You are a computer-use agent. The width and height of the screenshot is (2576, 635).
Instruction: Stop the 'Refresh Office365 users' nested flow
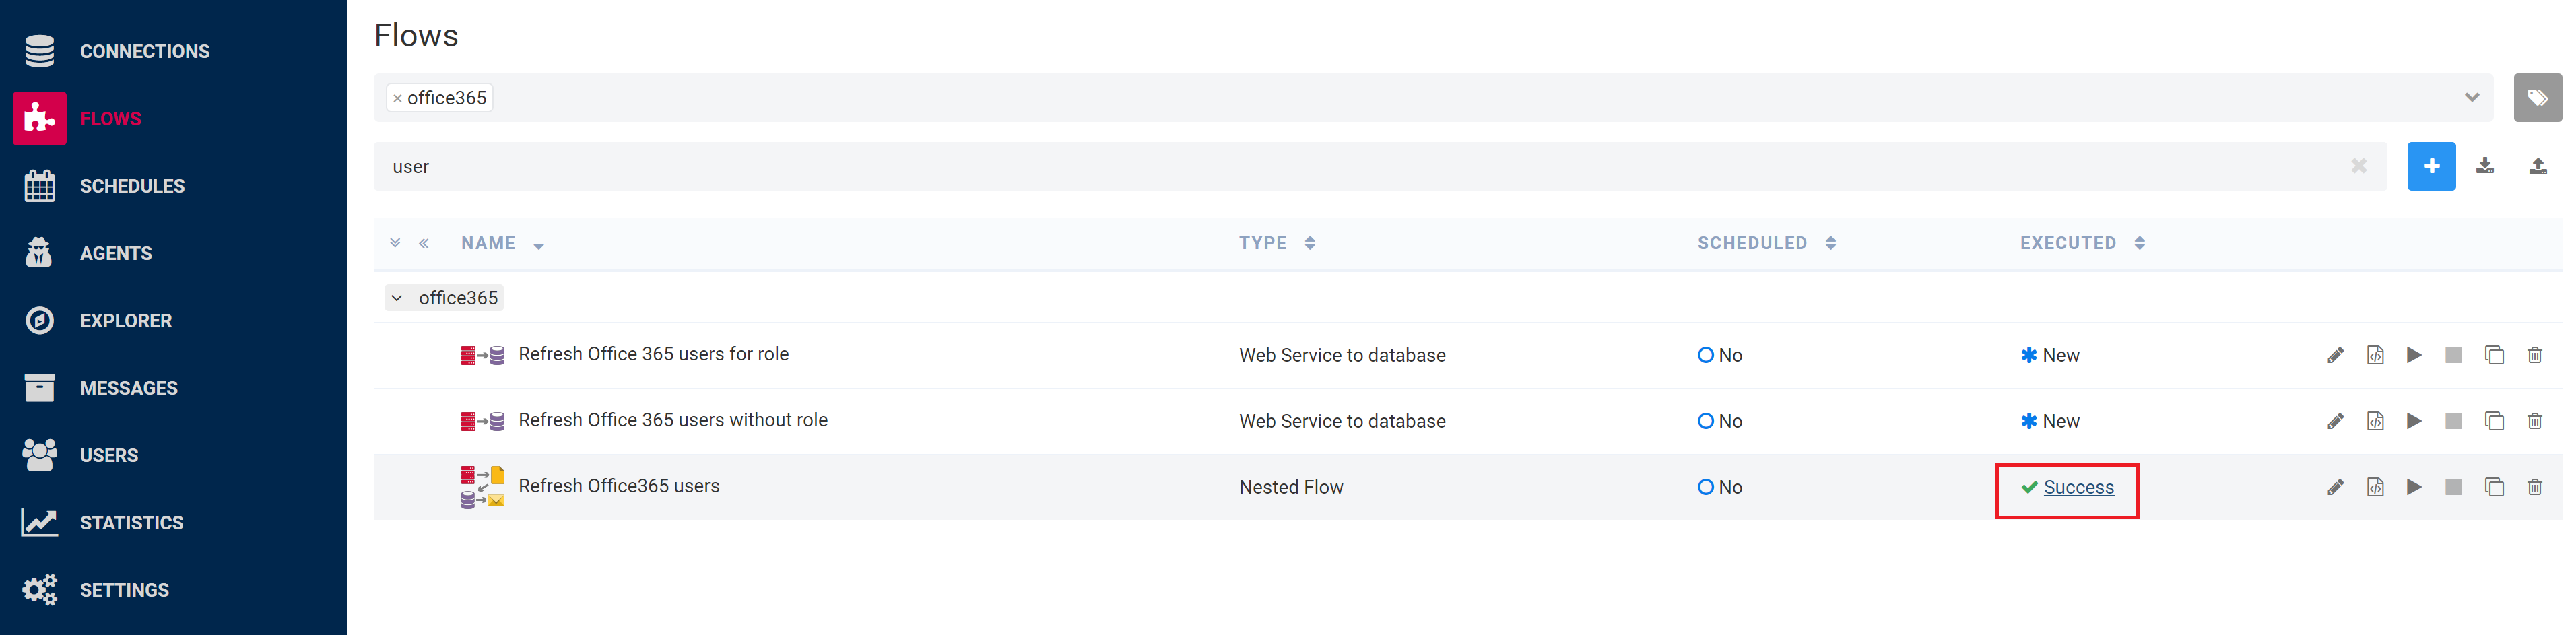(2453, 487)
